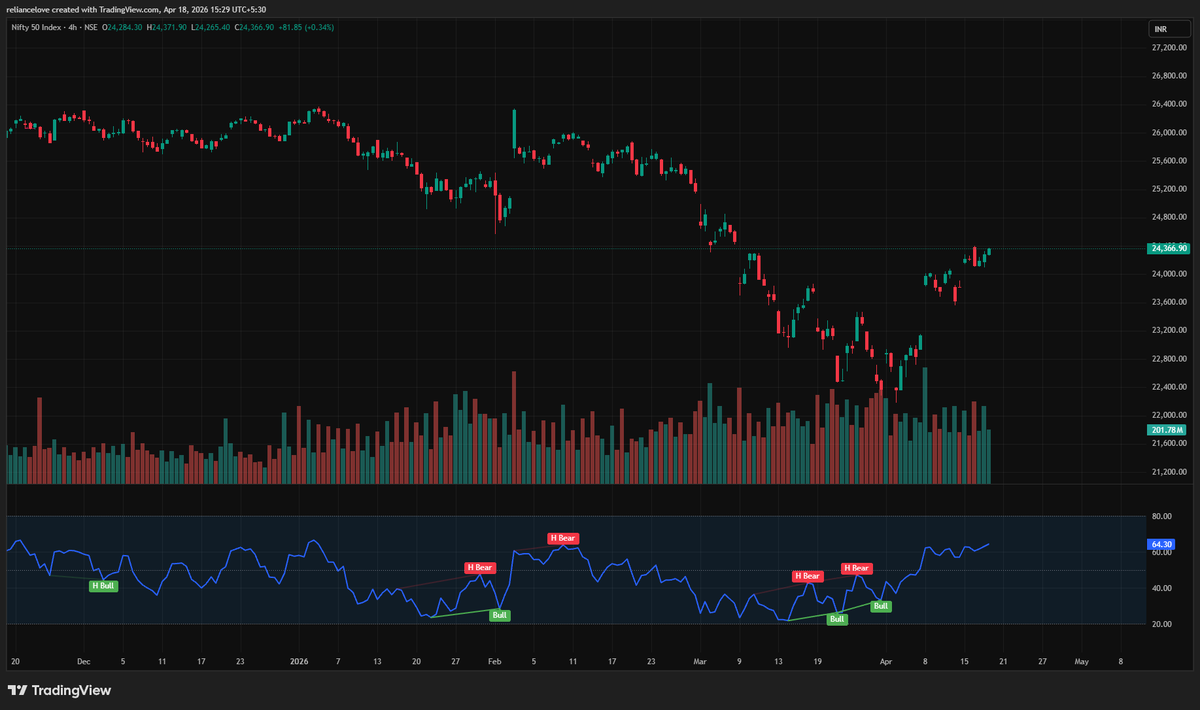Click the +81.85 (+0.34%) change value
Viewport: 1200px width, 710px height.
pyautogui.click(x=306, y=27)
